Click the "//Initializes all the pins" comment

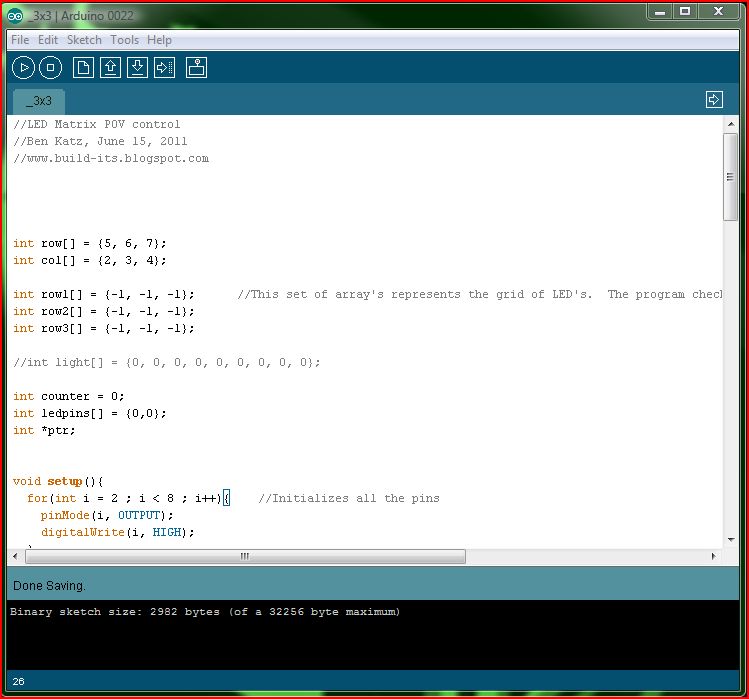pos(349,498)
